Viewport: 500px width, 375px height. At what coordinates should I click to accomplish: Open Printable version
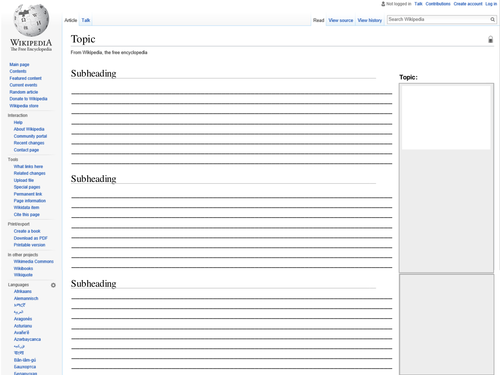pyautogui.click(x=29, y=245)
